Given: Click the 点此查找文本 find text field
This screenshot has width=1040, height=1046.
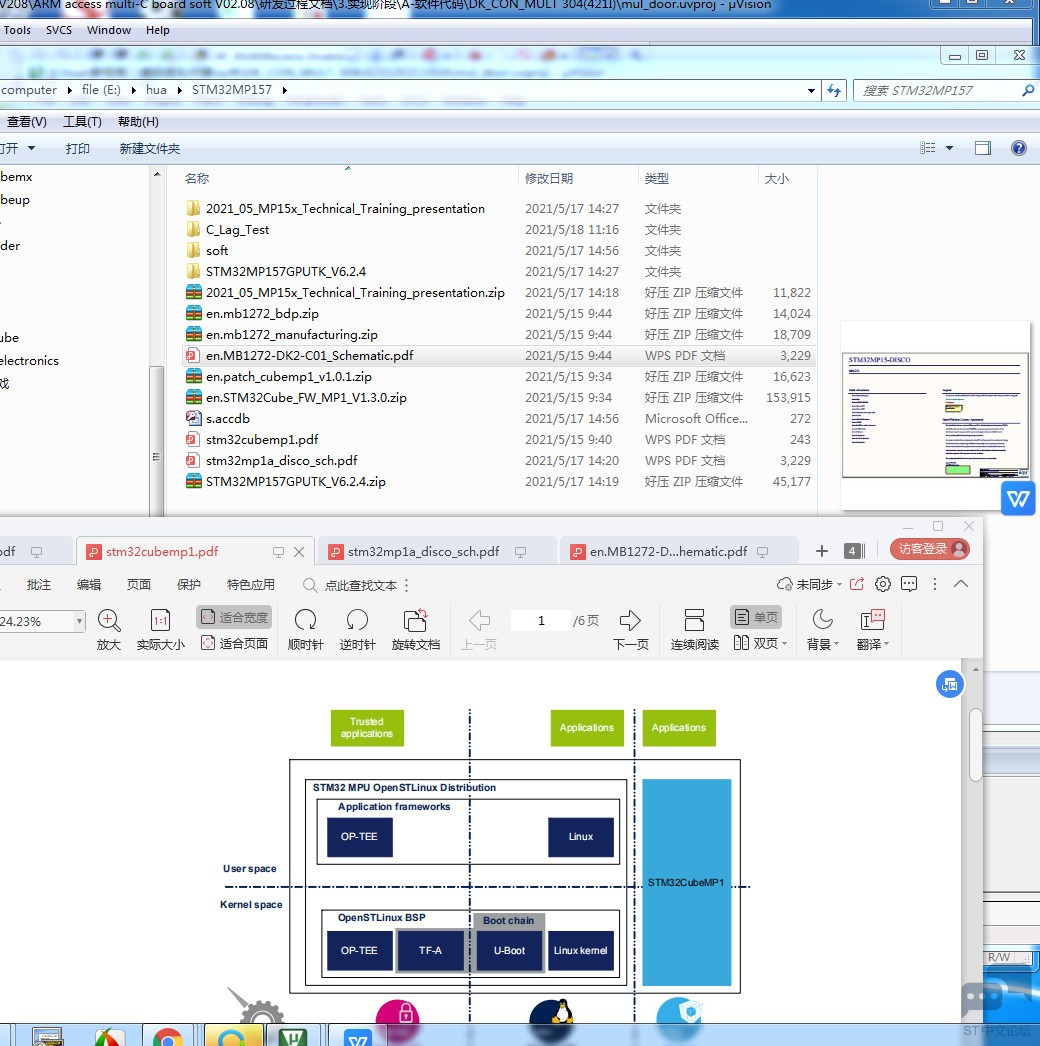Looking at the screenshot, I should pos(361,585).
